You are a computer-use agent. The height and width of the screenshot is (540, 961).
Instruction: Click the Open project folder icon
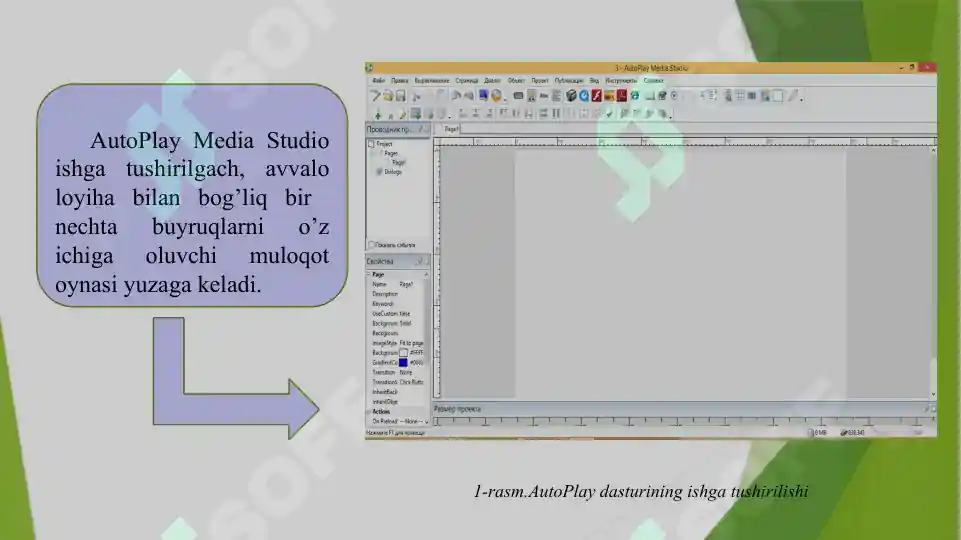tap(388, 96)
